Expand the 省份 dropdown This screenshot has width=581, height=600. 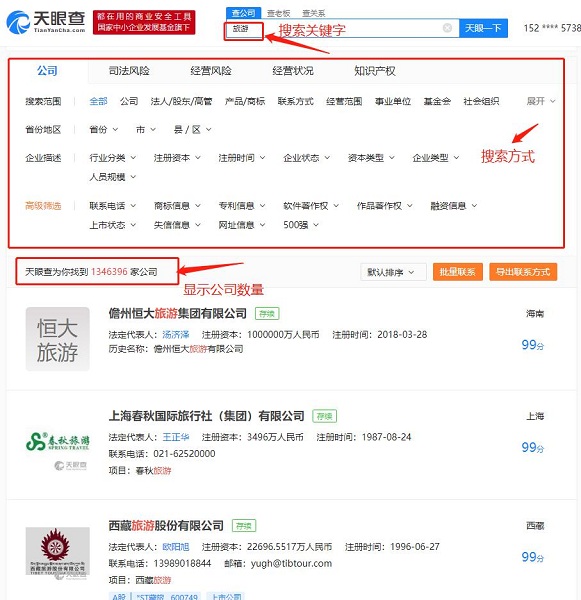pyautogui.click(x=104, y=130)
